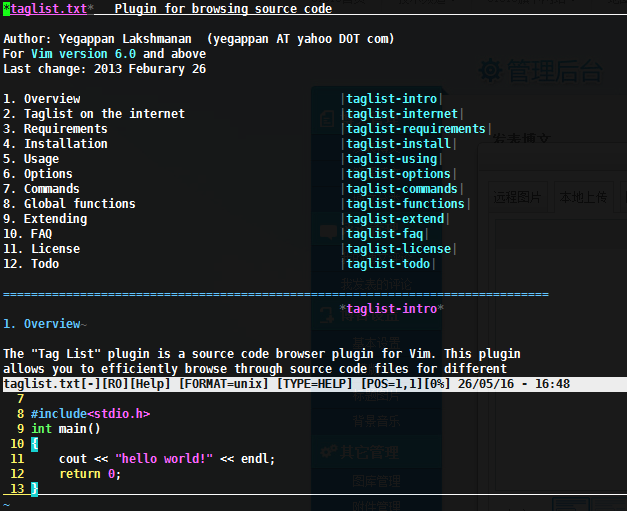Click [POS=1,1][0%] in the status line

405,384
